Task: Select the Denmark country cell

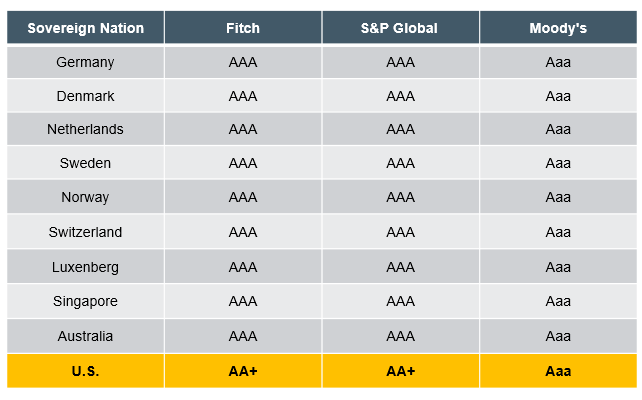Action: [86, 96]
